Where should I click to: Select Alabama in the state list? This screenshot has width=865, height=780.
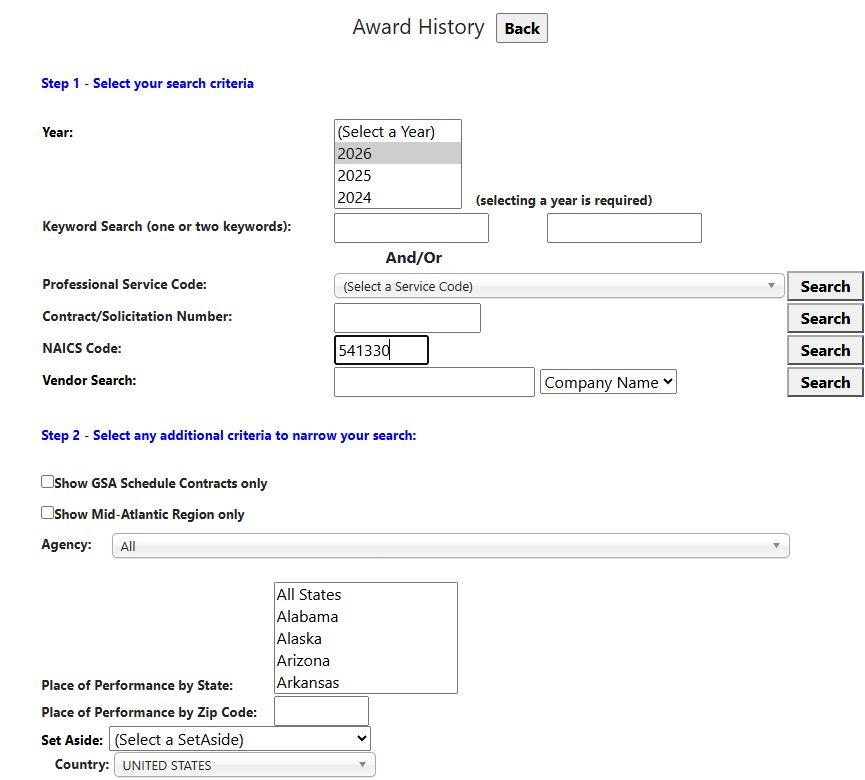pyautogui.click(x=366, y=617)
